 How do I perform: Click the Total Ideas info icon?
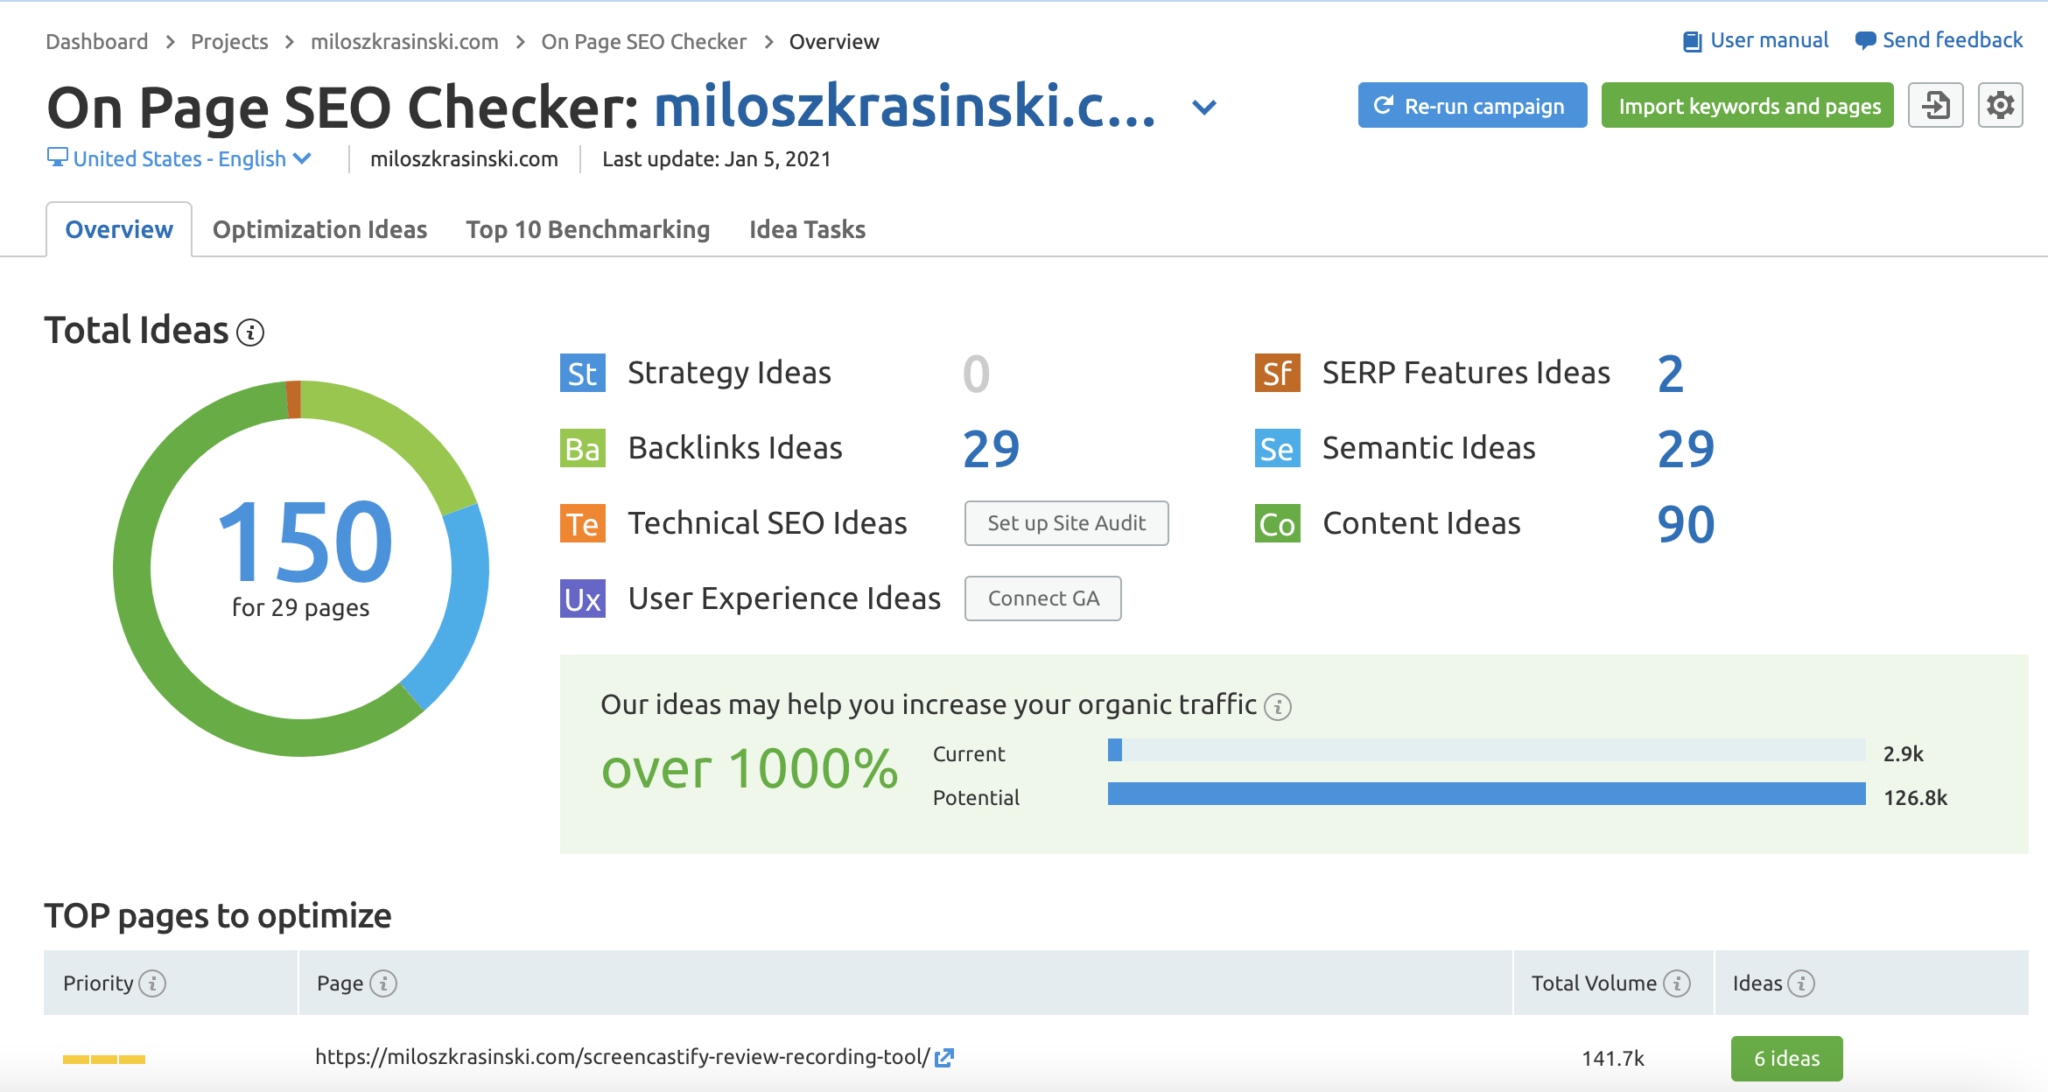(250, 332)
